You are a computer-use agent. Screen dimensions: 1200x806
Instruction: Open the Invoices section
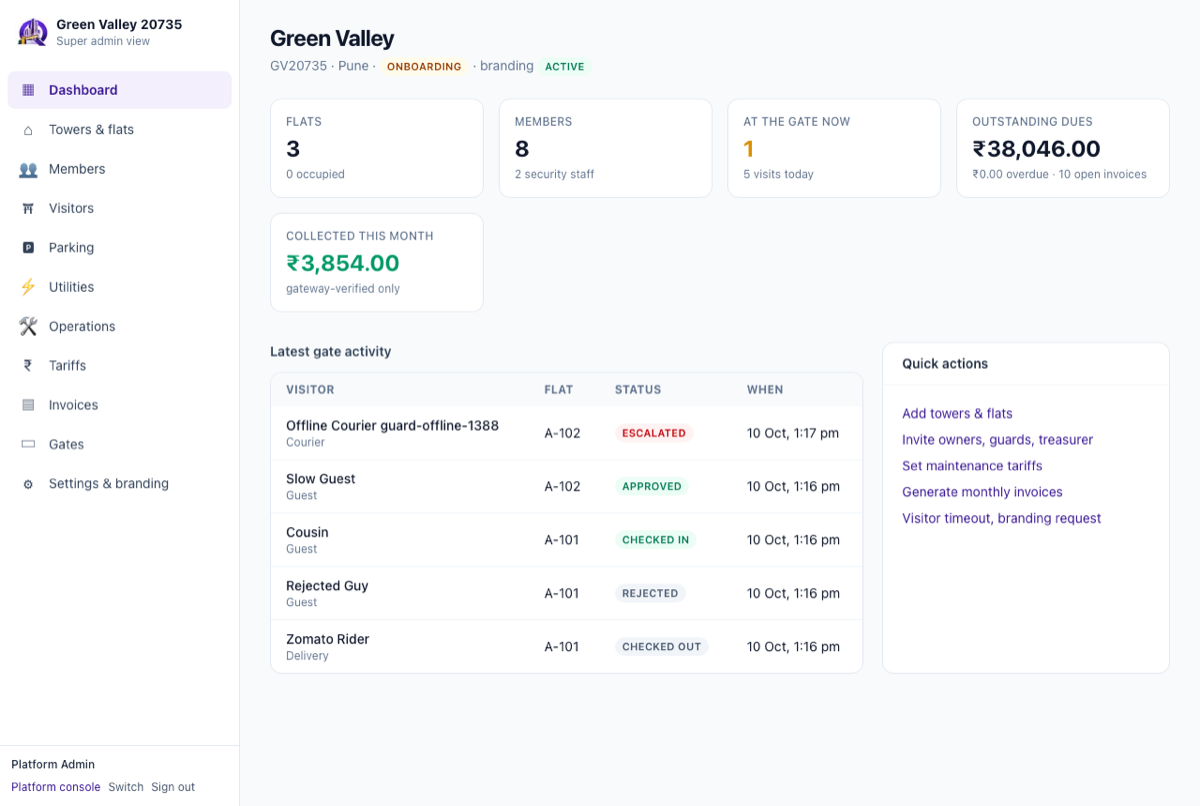pyautogui.click(x=120, y=405)
